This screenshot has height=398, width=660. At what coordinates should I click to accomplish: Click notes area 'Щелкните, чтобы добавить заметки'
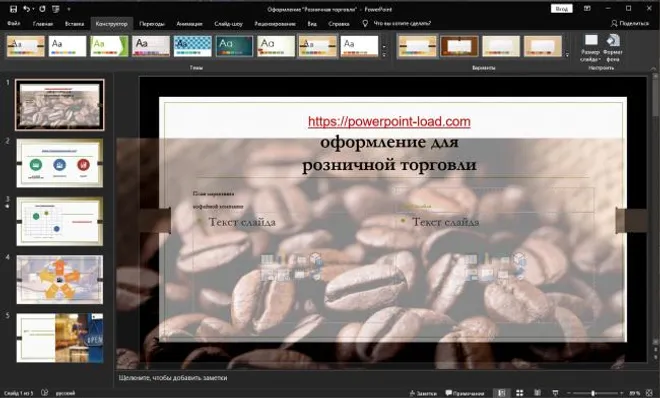tap(173, 378)
